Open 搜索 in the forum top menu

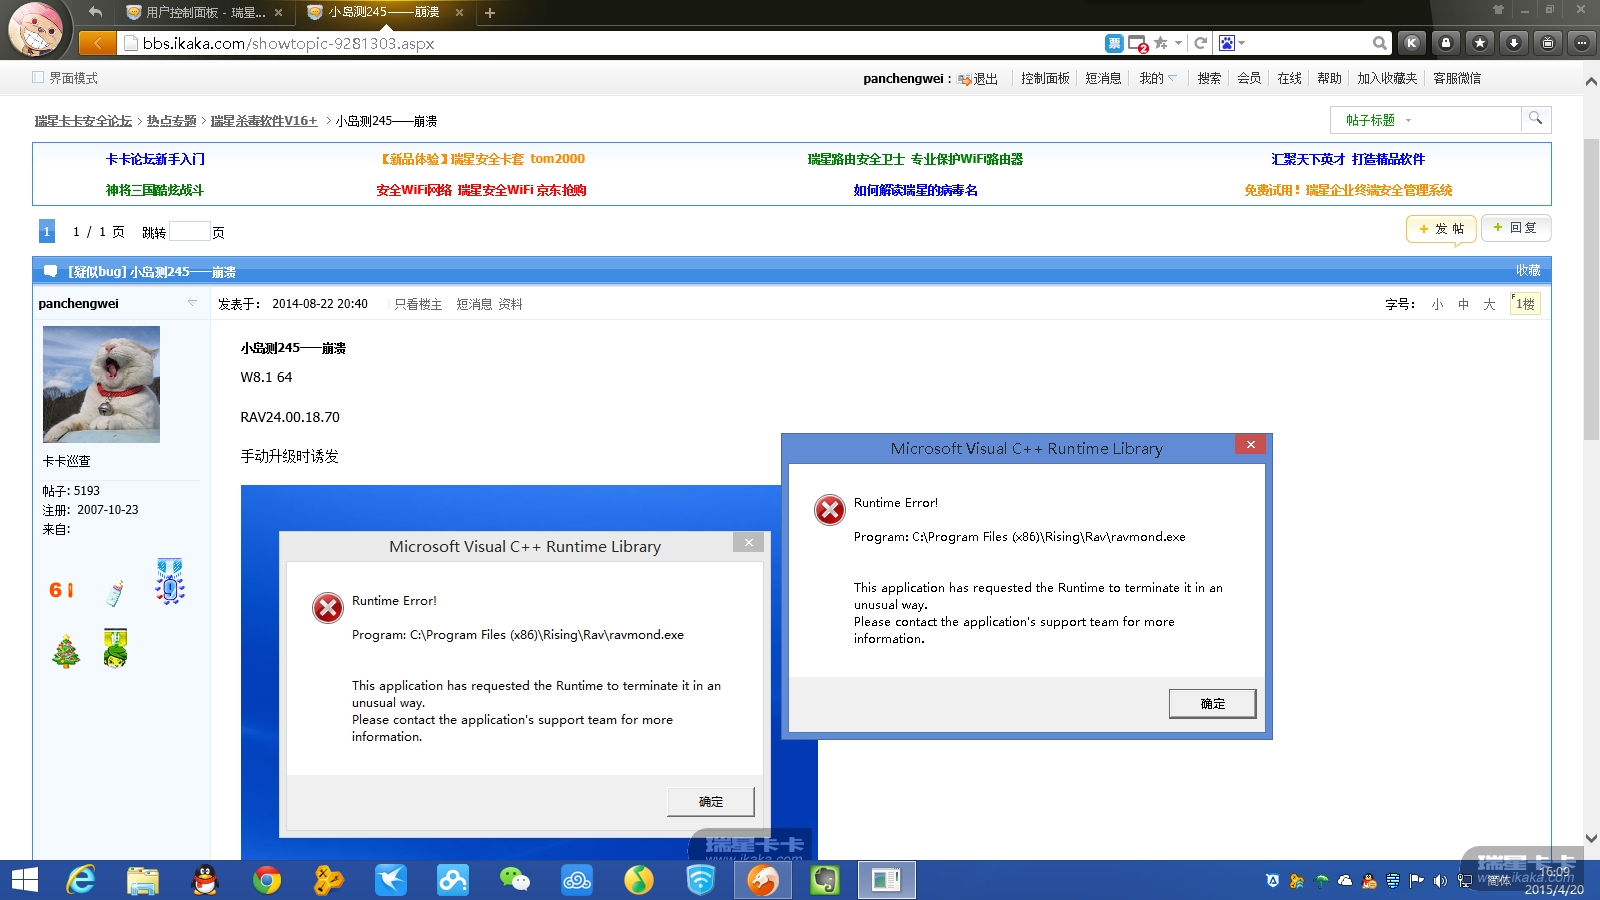click(1209, 78)
